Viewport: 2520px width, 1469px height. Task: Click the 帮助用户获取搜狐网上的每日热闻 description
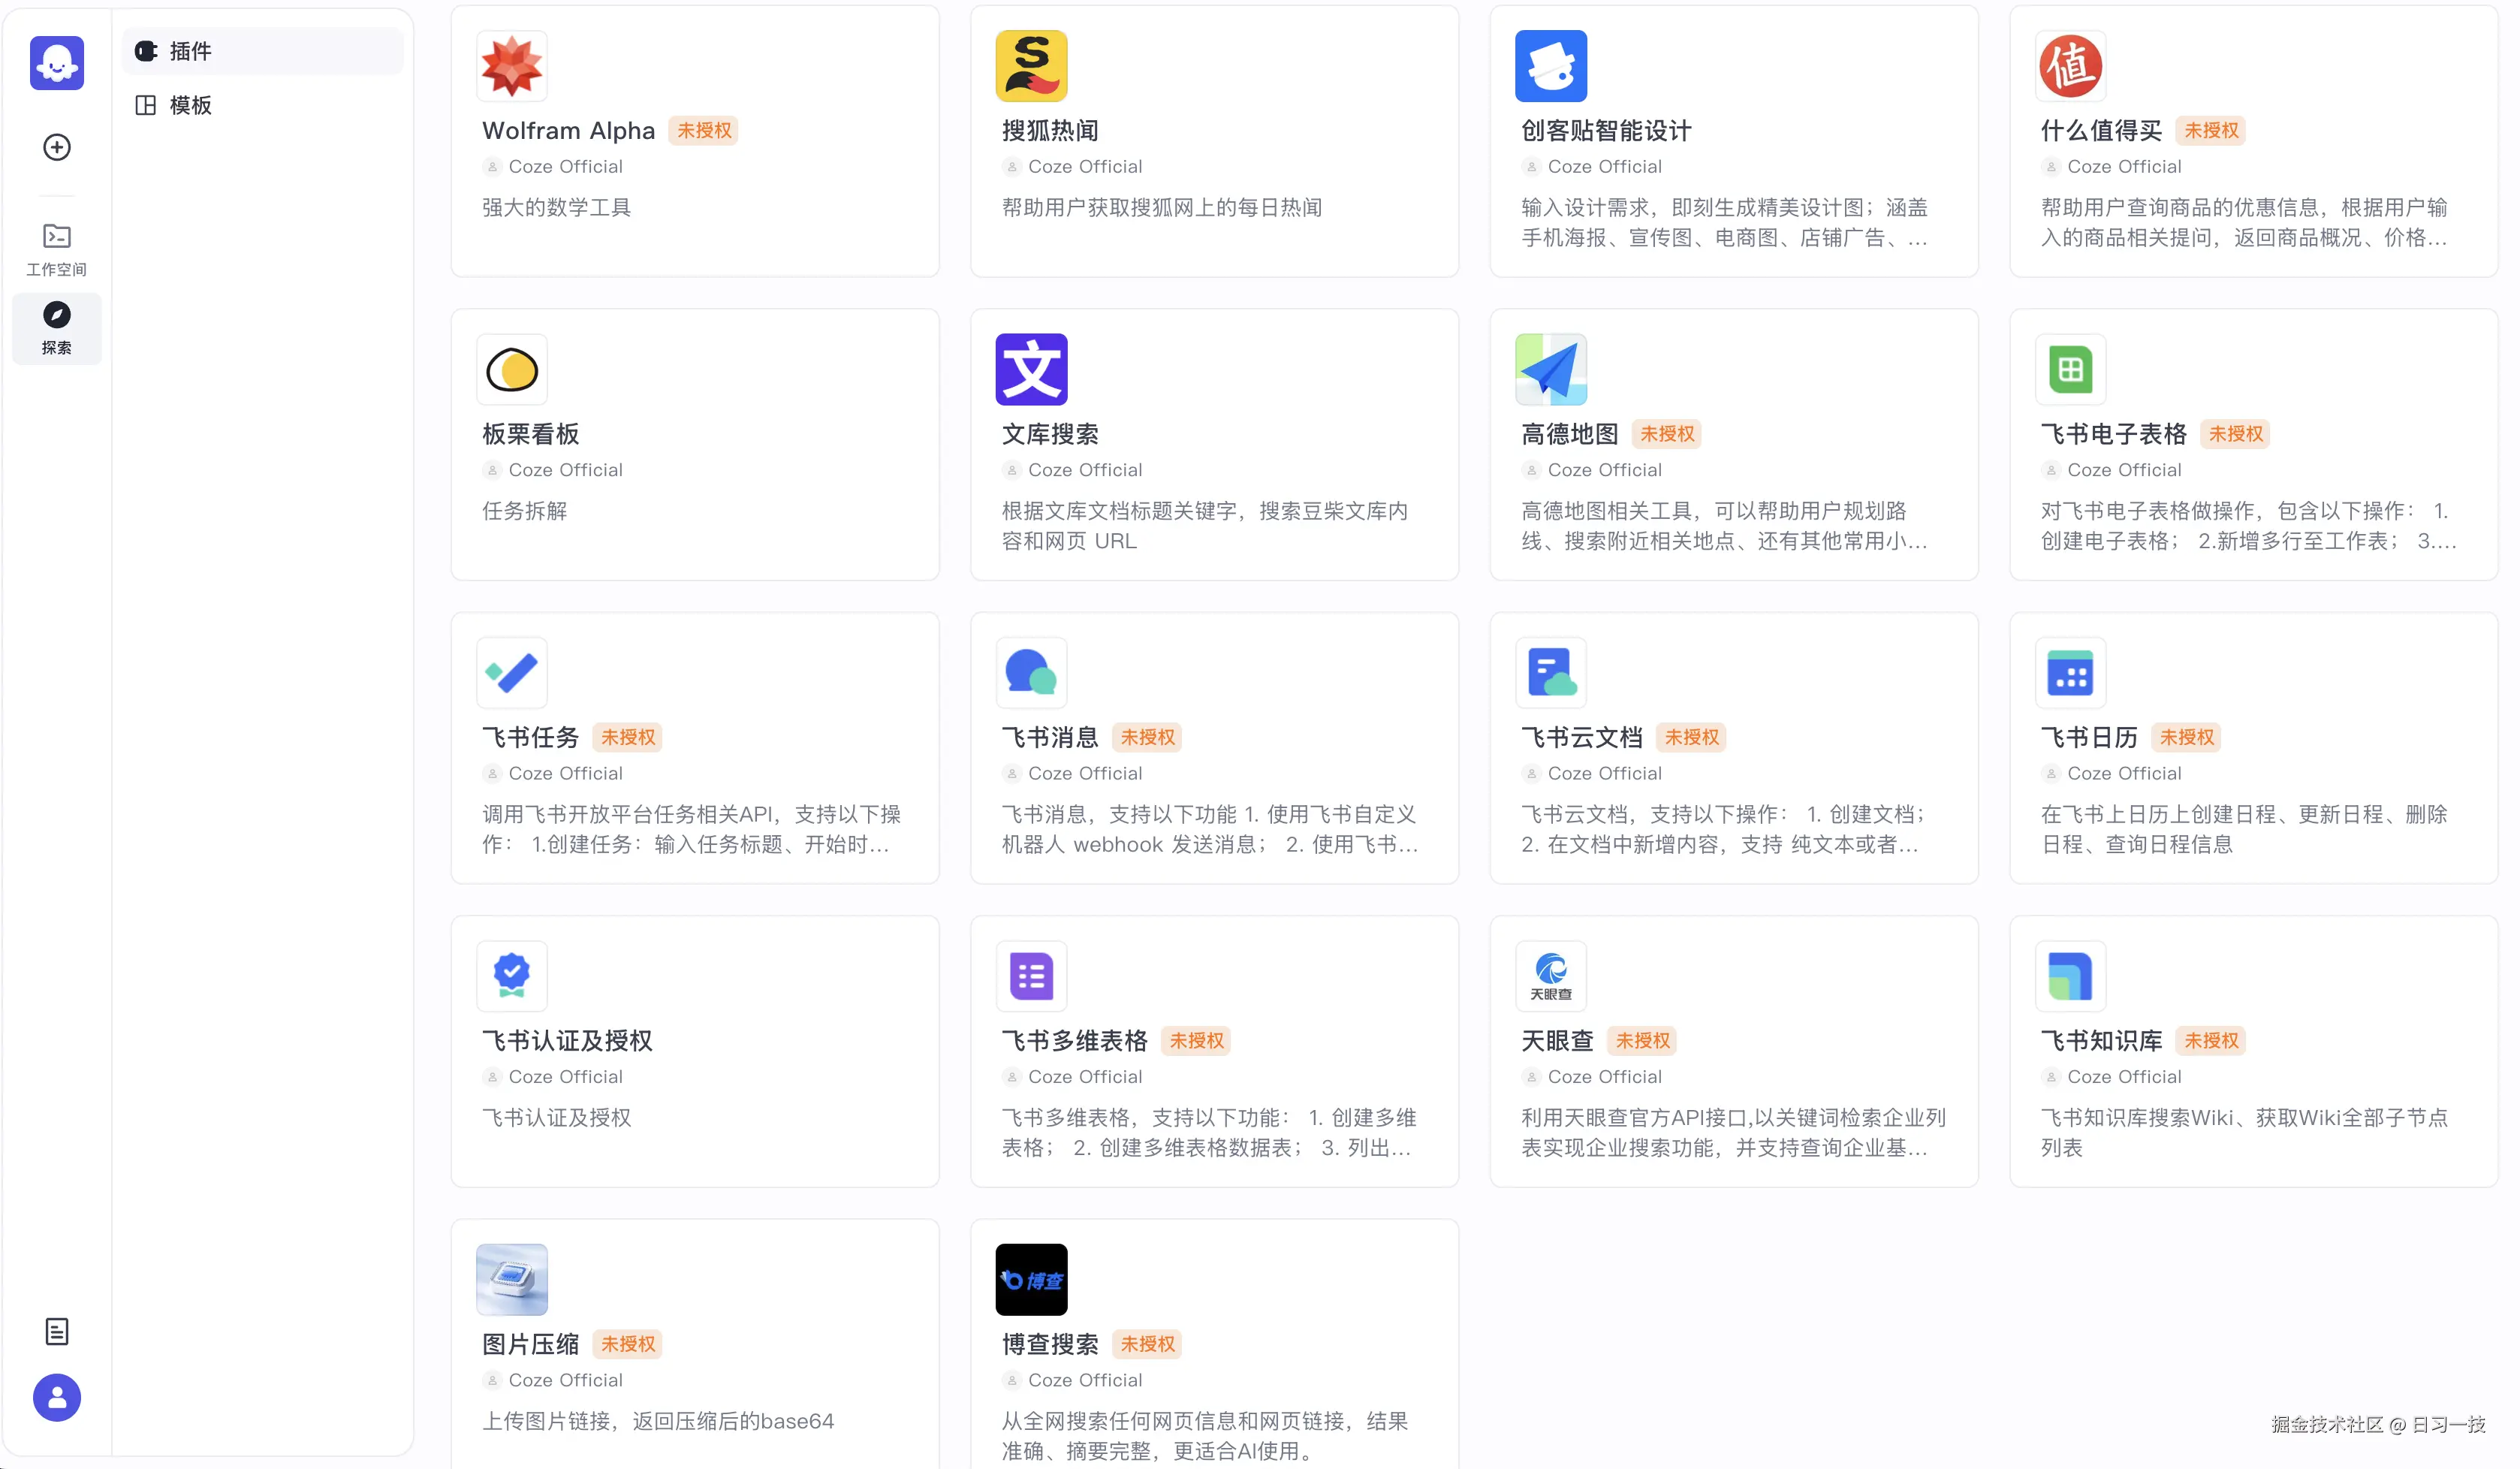point(1162,208)
